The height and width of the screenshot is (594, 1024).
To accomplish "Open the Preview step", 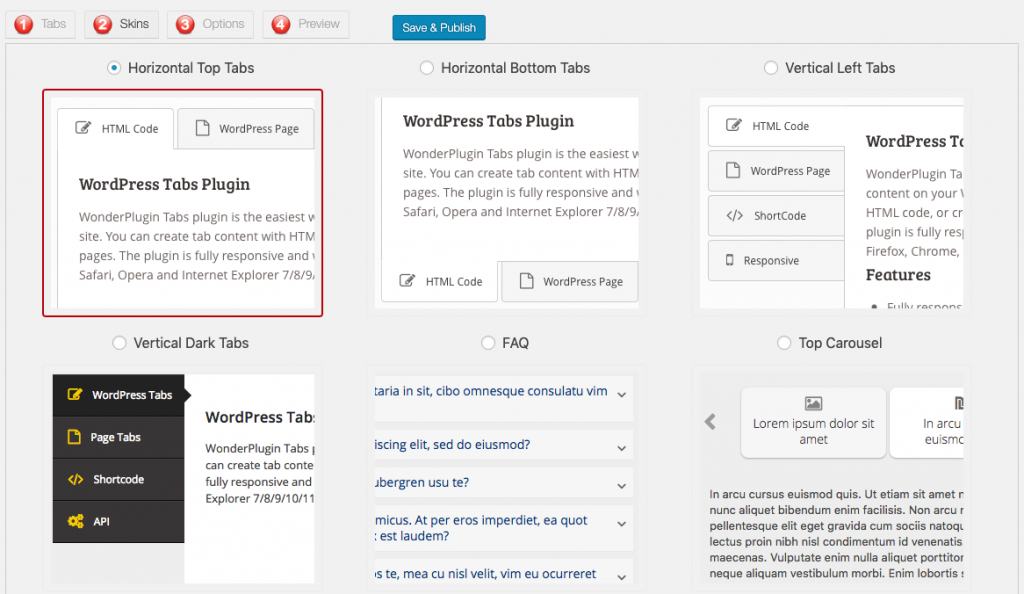I will pos(305,26).
